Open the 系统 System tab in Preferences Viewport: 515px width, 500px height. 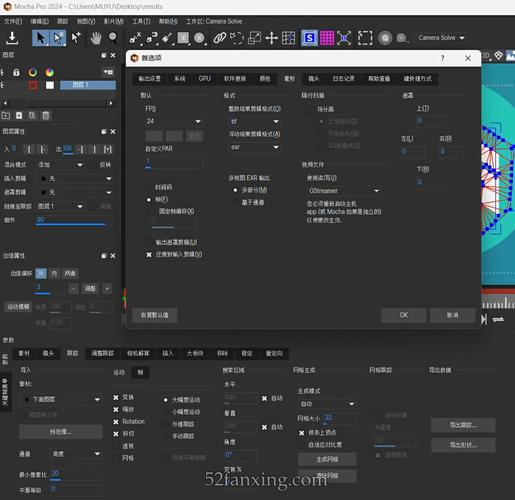click(180, 79)
